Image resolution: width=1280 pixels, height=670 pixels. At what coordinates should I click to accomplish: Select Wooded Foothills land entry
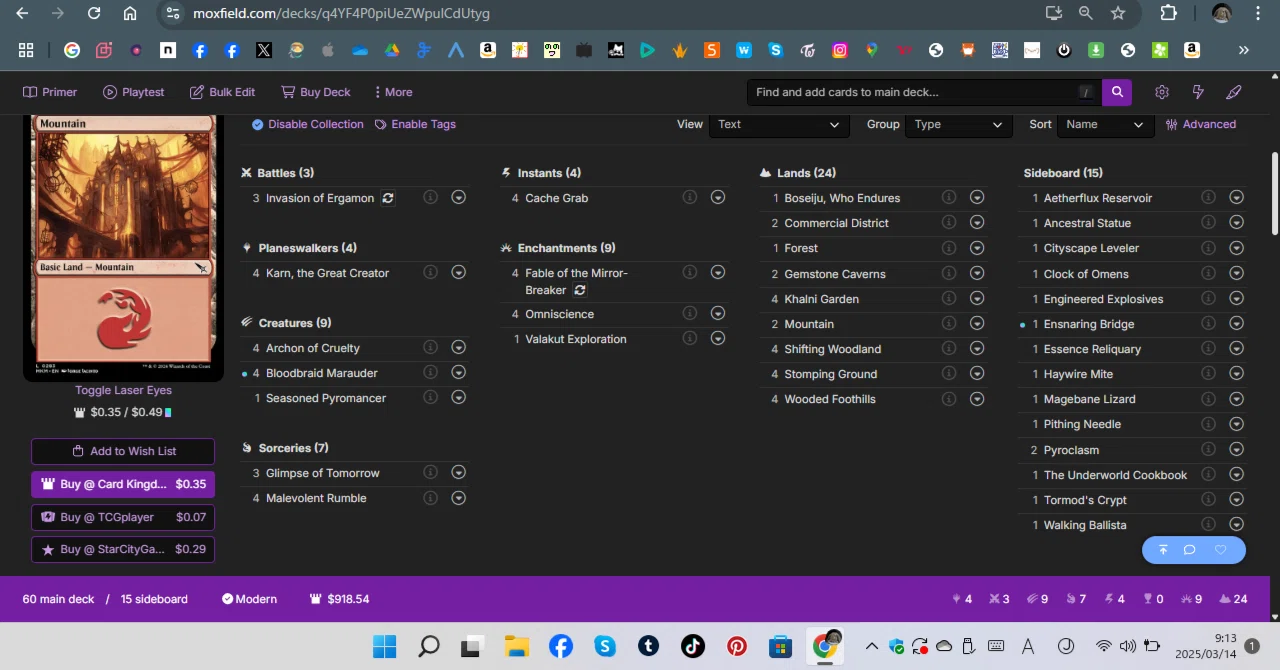click(829, 399)
